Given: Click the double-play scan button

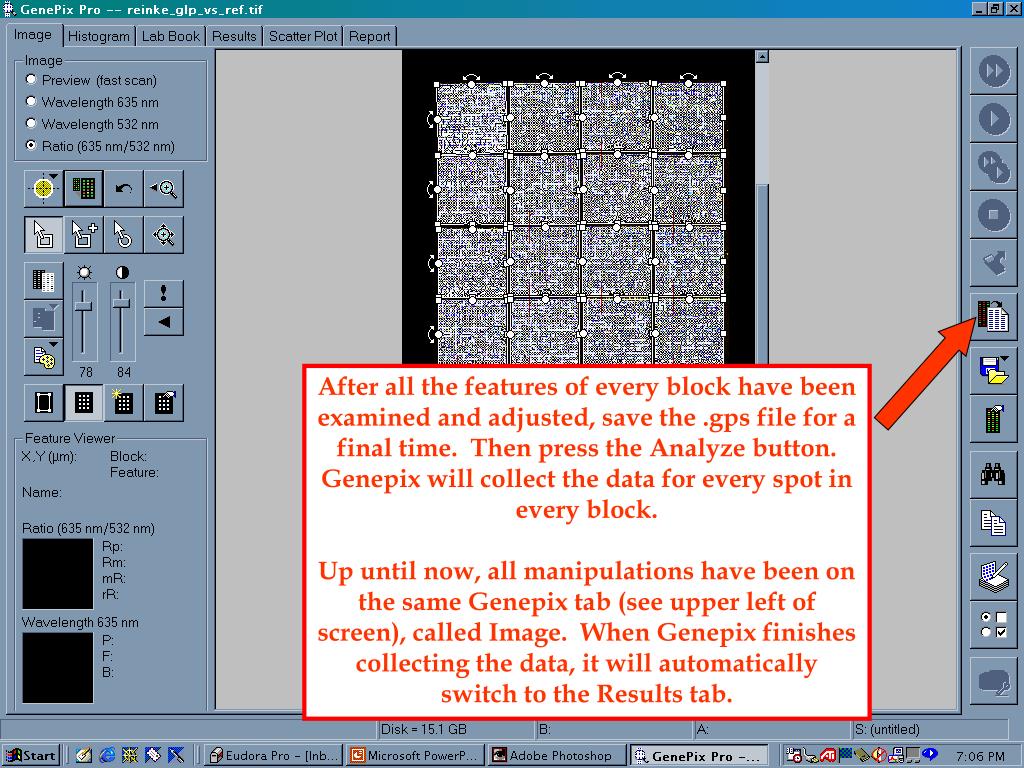Looking at the screenshot, I should click(x=993, y=167).
